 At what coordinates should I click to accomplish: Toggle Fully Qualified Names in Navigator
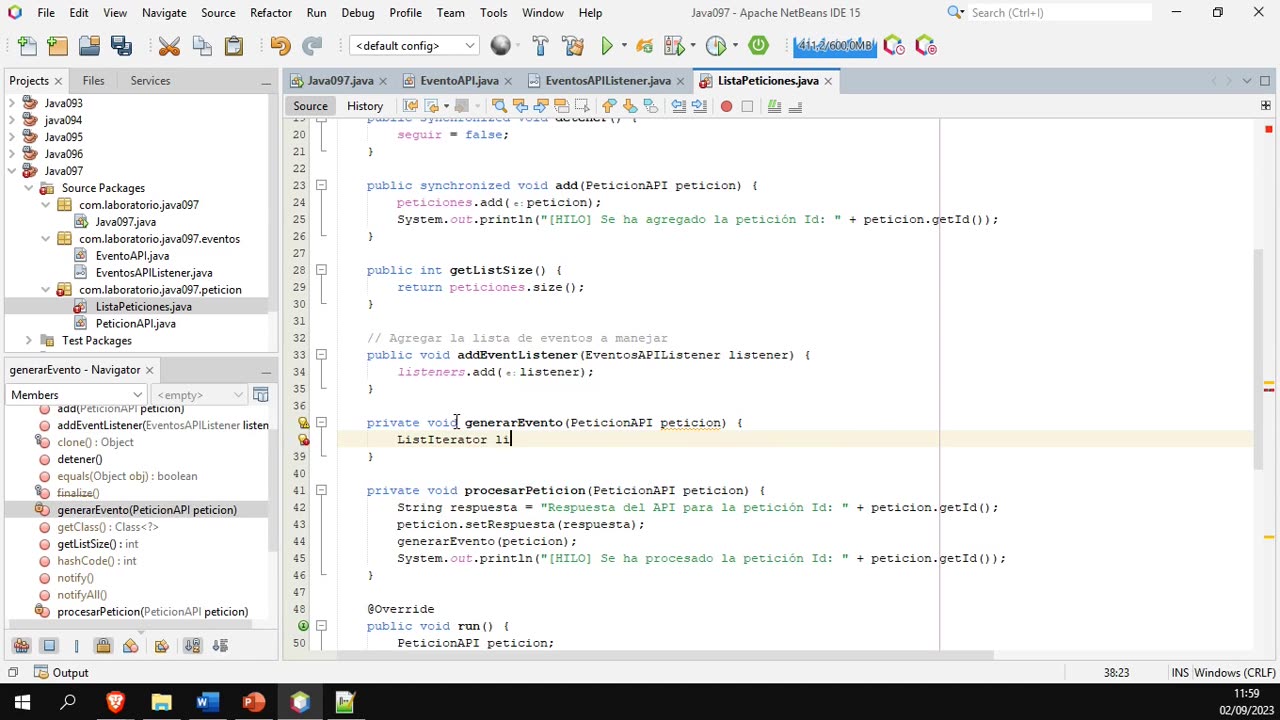pos(161,646)
